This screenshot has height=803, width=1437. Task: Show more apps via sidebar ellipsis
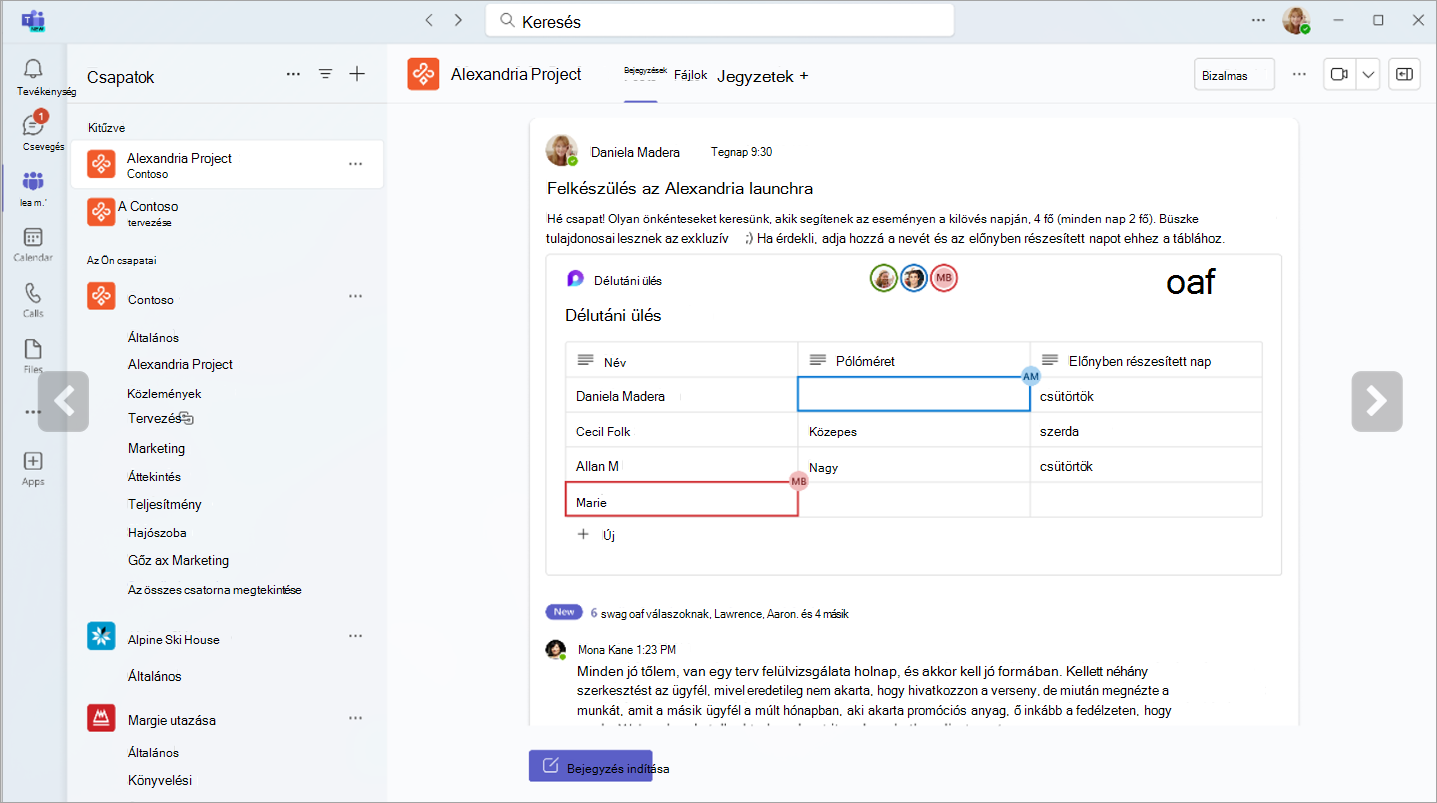(x=33, y=411)
